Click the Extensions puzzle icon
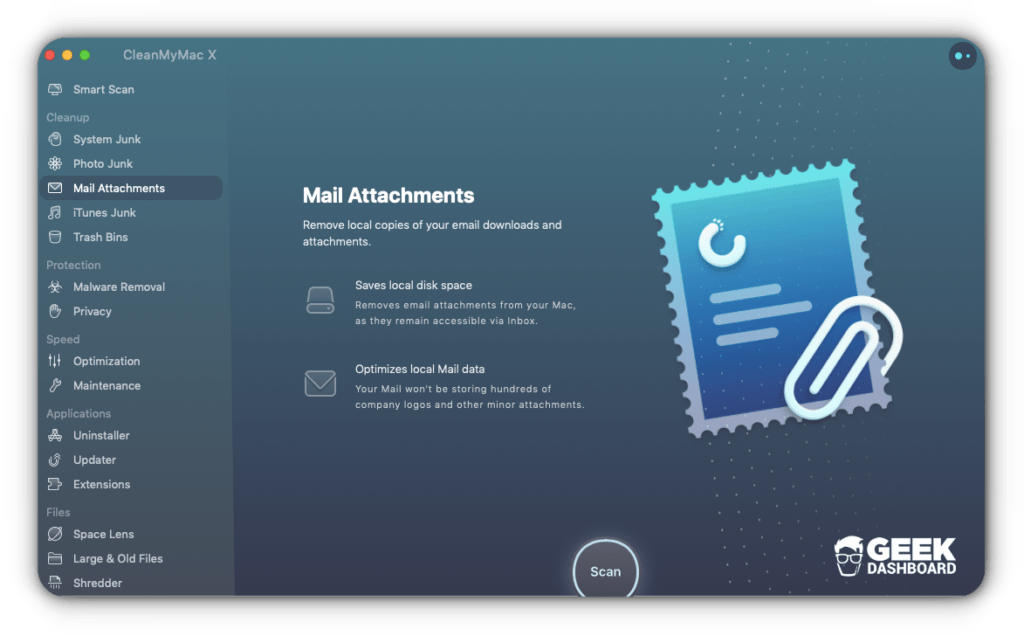The image size is (1024, 636). (x=55, y=485)
